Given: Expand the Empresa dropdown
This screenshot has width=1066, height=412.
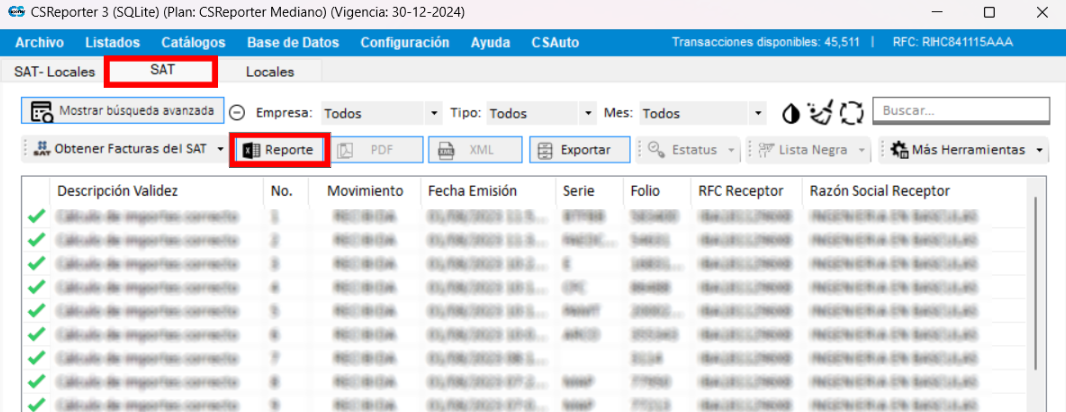Looking at the screenshot, I should pyautogui.click(x=434, y=114).
